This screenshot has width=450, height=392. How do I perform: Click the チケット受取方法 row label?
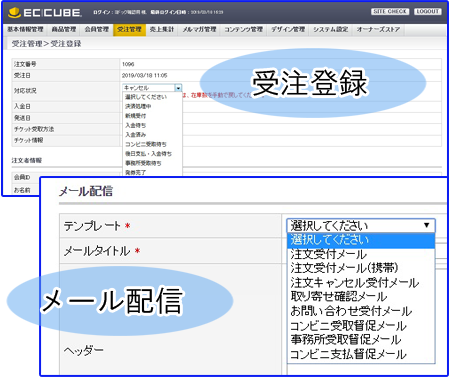tap(34, 129)
